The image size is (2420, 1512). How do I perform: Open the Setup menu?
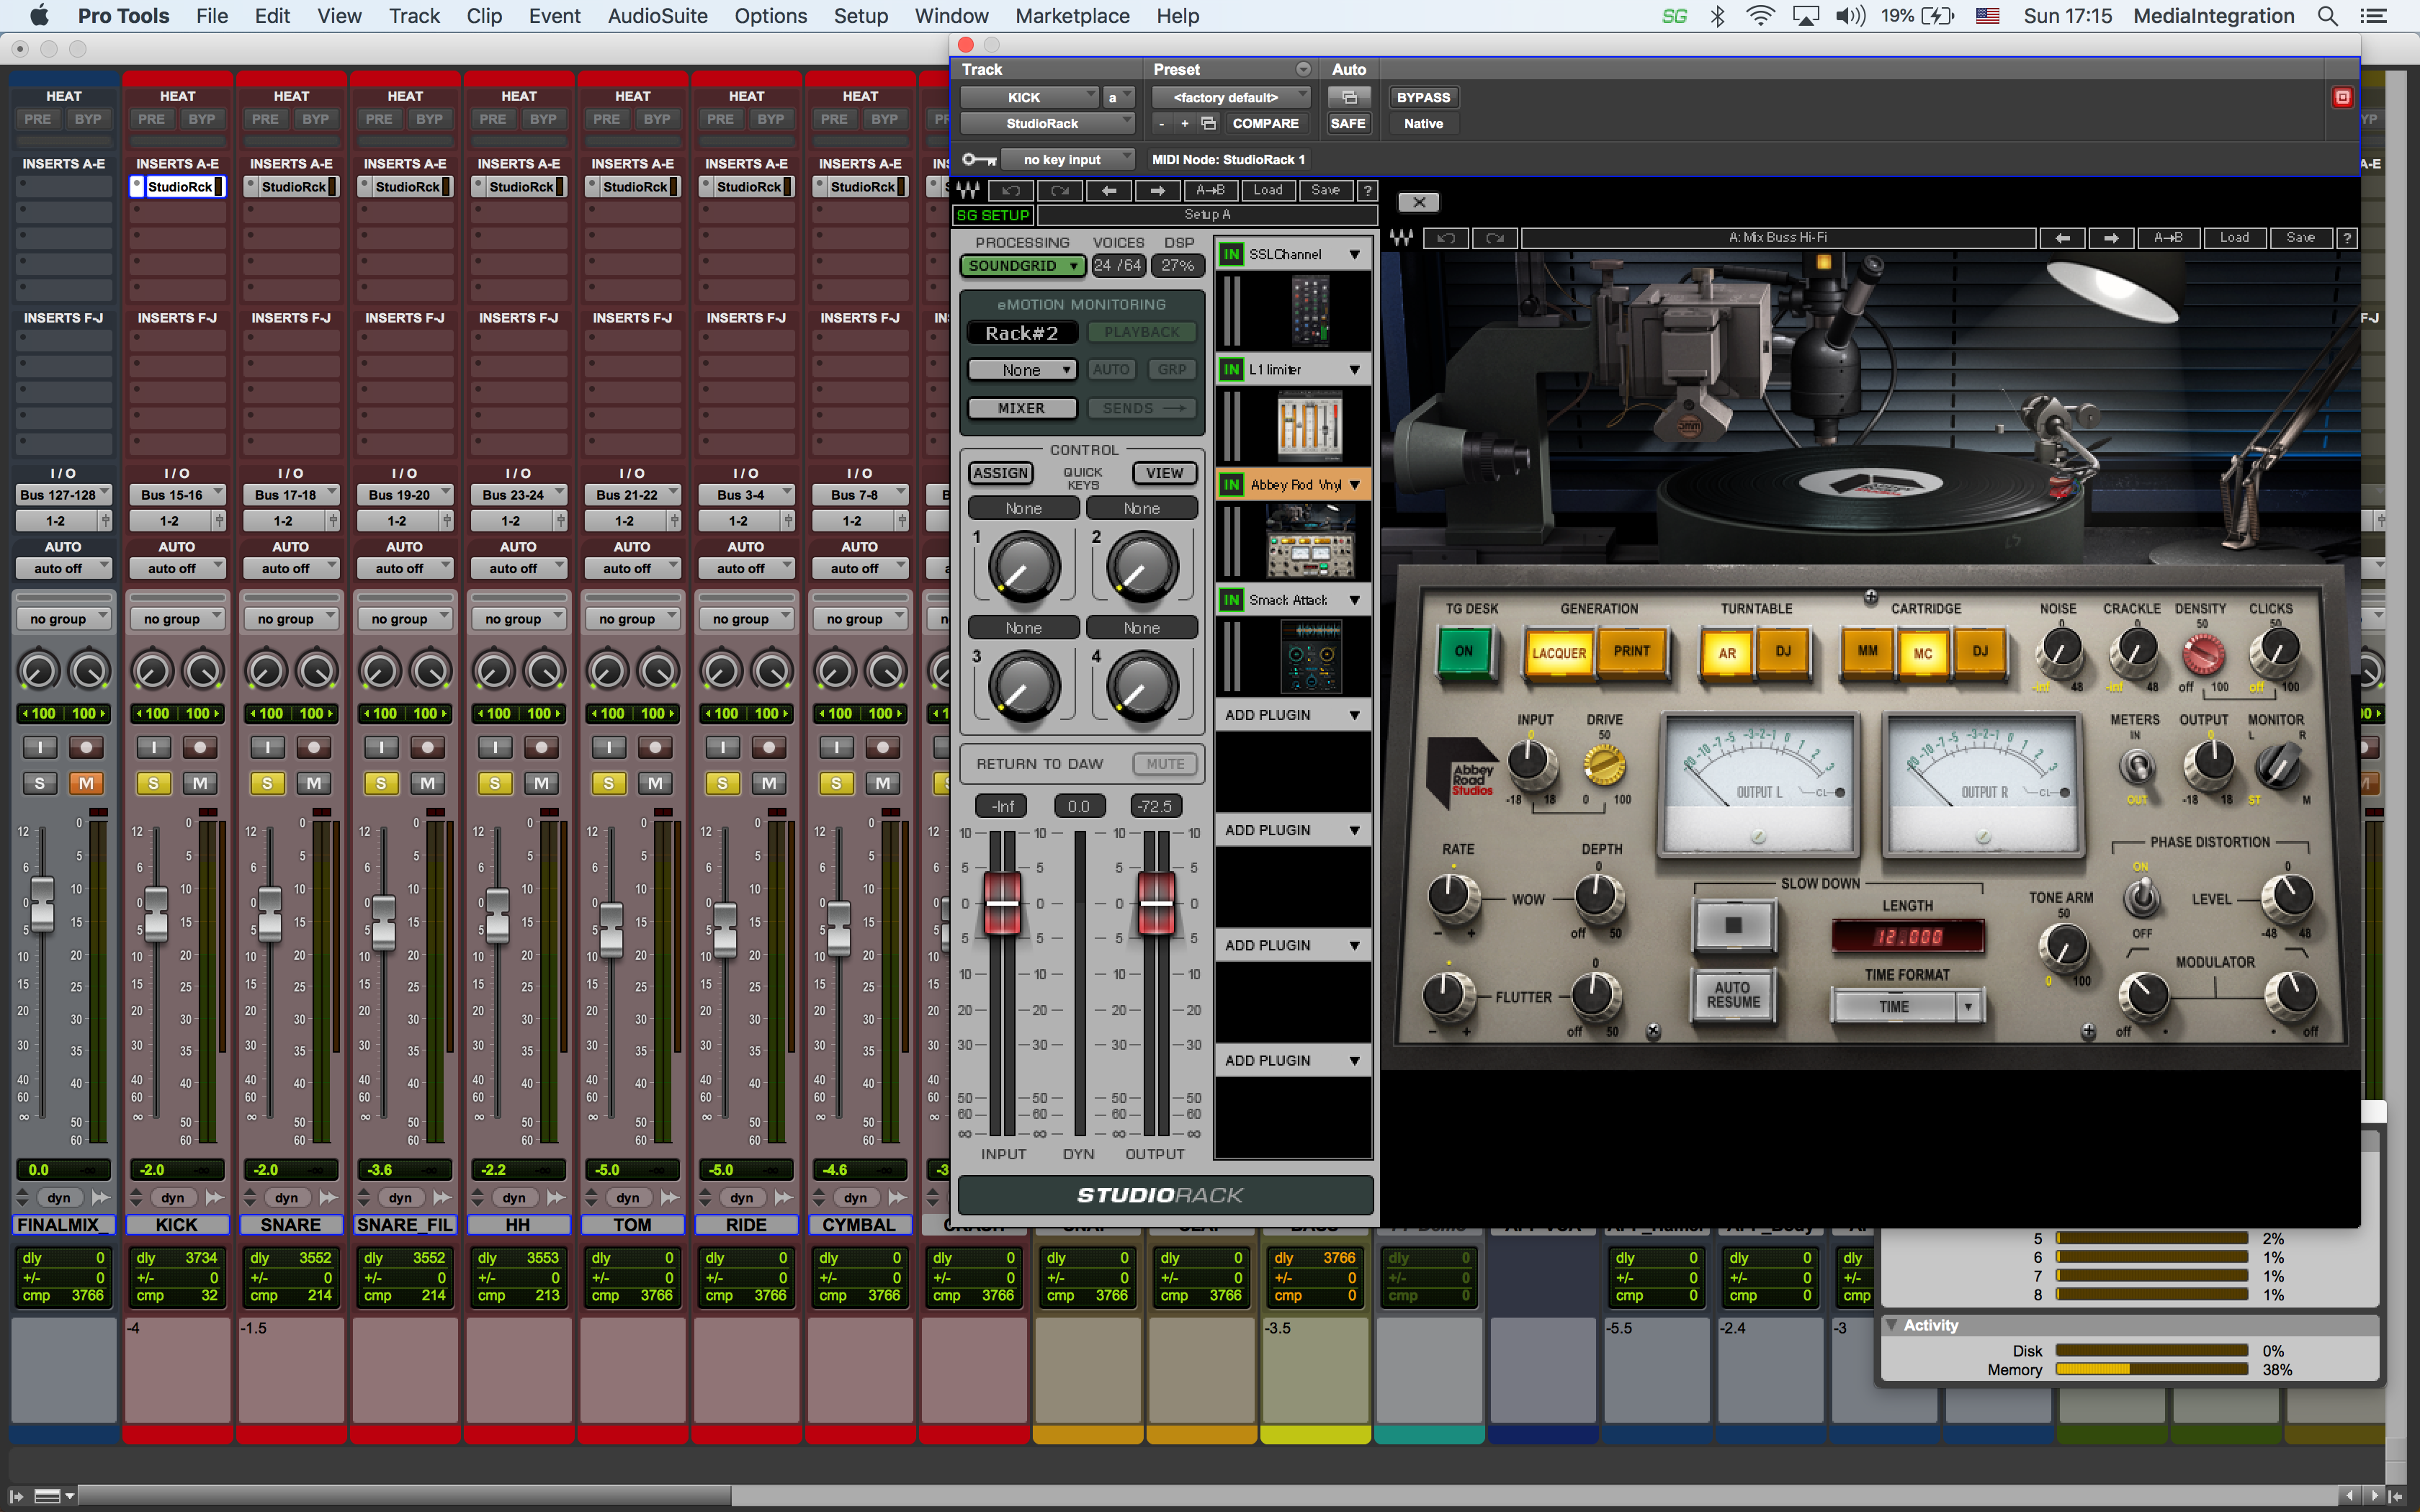(x=860, y=16)
